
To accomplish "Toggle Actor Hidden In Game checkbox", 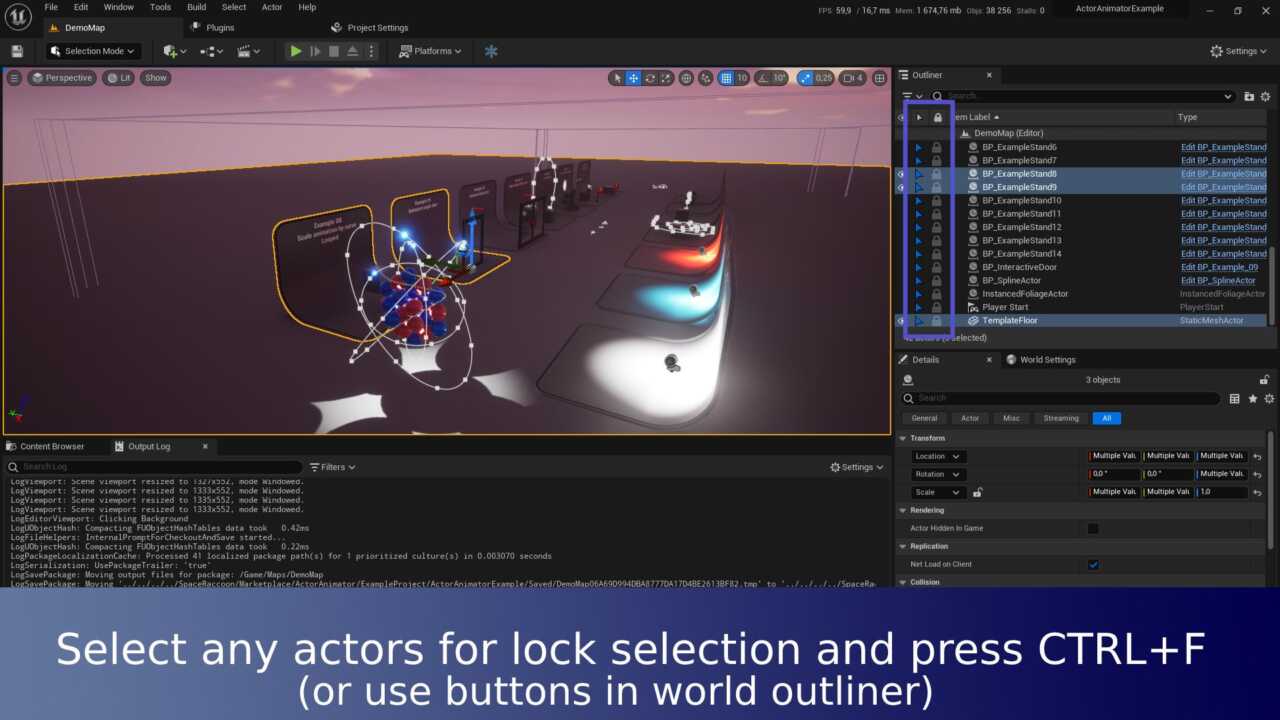I will tap(1093, 528).
